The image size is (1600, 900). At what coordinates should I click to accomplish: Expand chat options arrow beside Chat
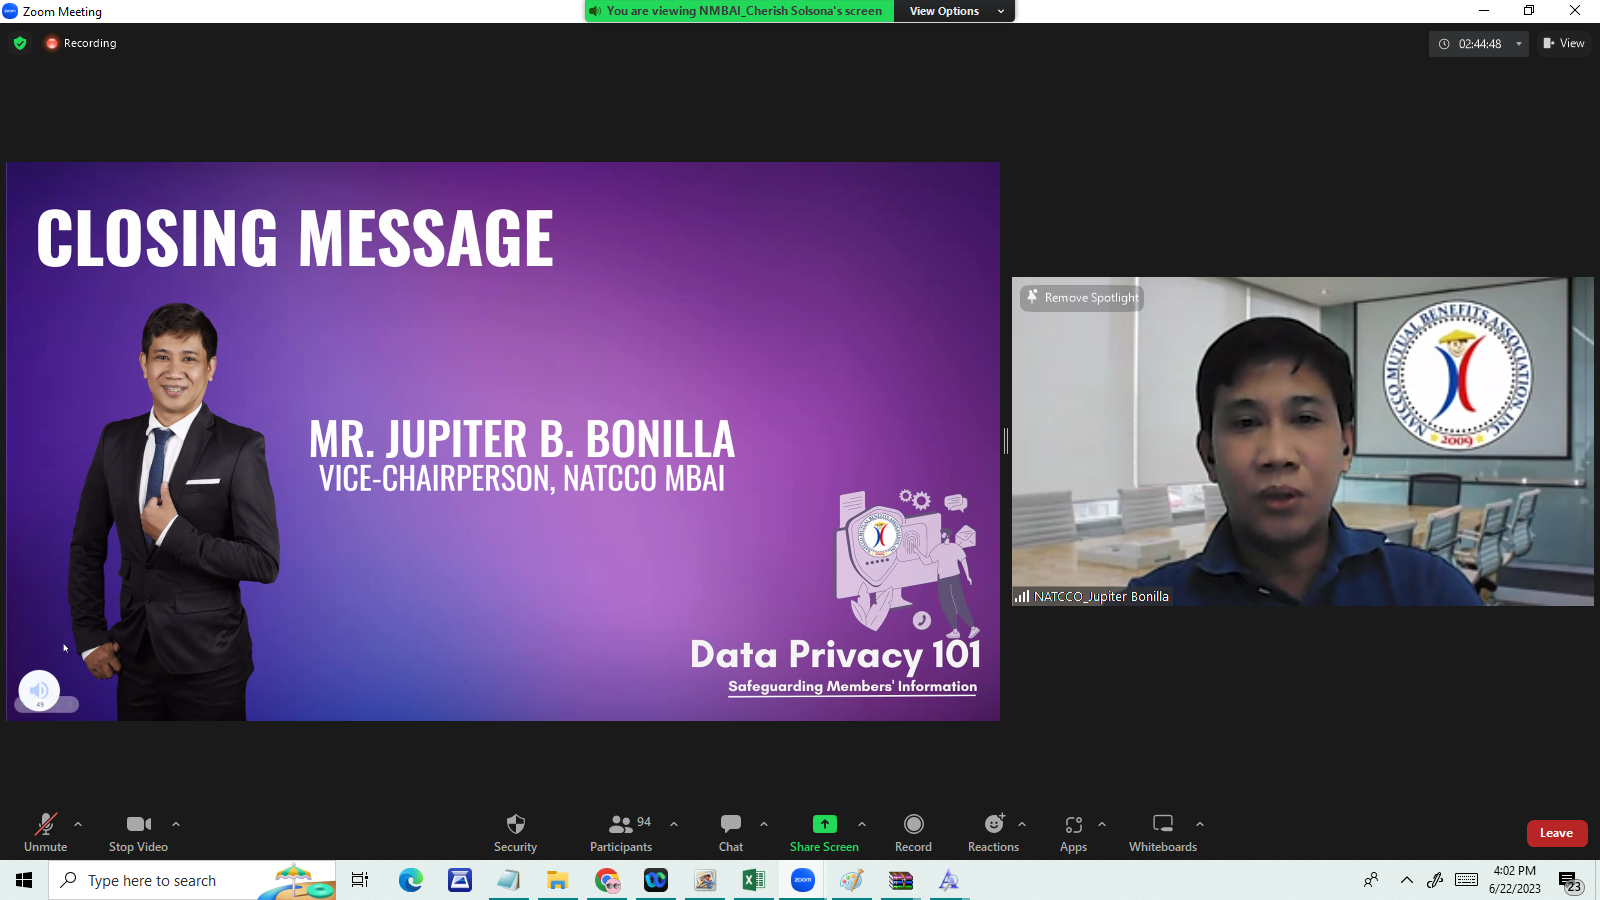[764, 824]
